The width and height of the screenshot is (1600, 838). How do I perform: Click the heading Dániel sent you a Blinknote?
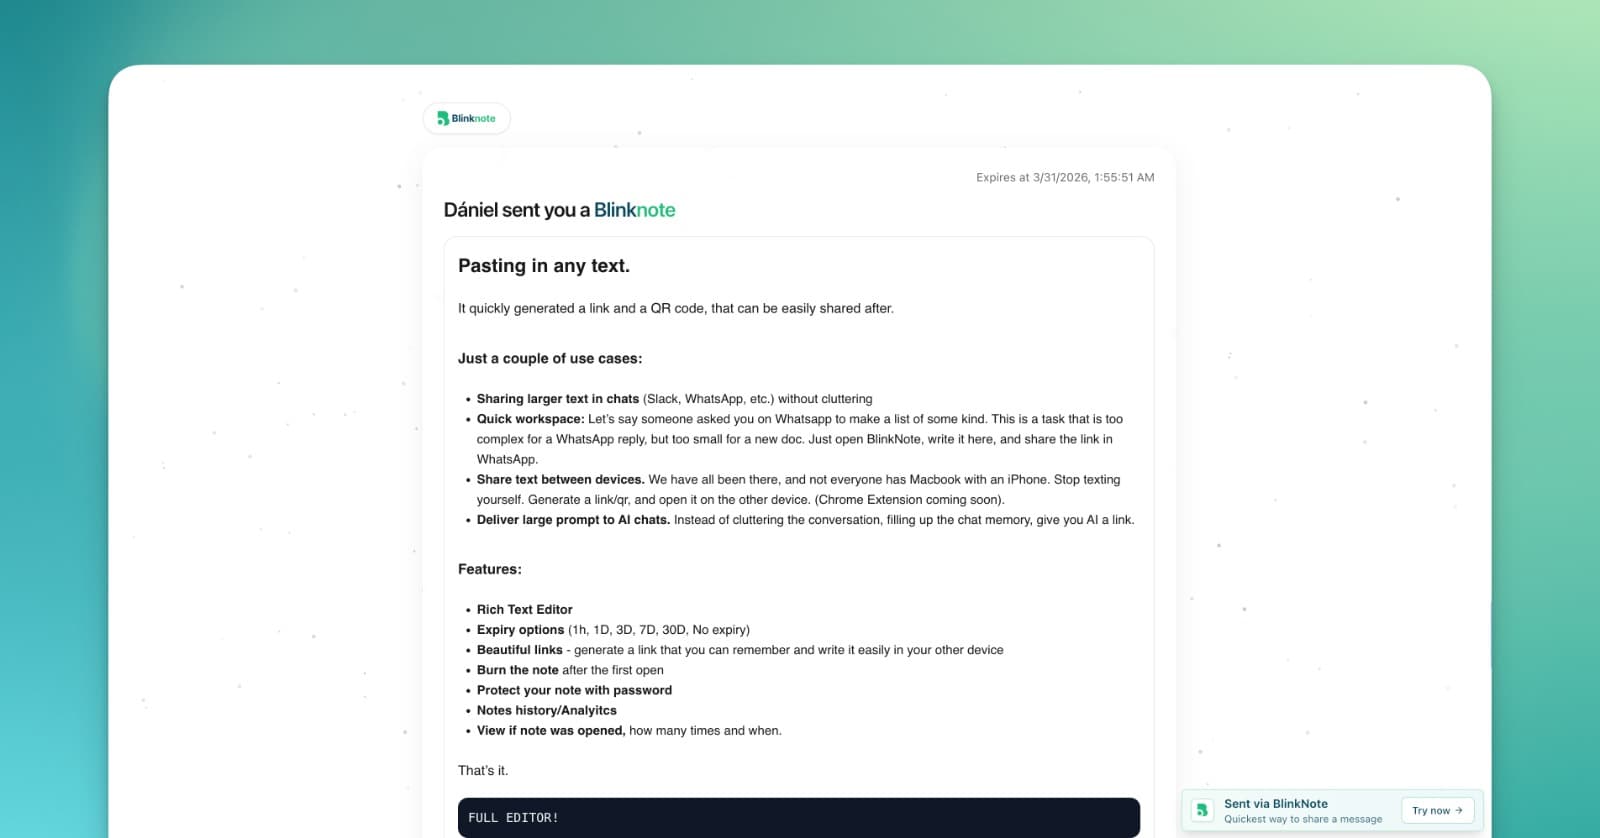coord(559,210)
